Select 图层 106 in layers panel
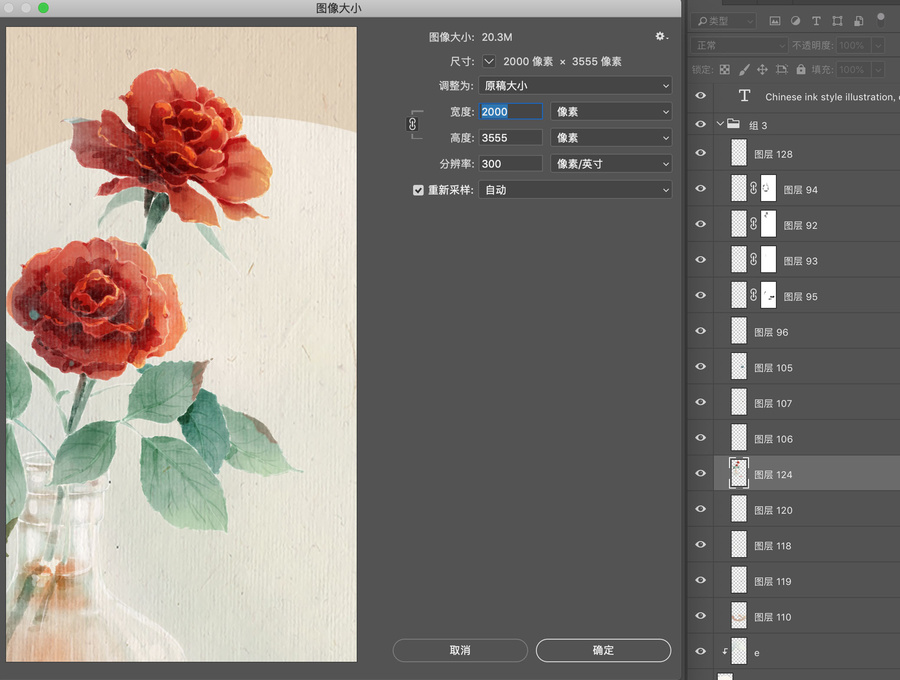Viewport: 900px width, 680px height. click(x=806, y=438)
